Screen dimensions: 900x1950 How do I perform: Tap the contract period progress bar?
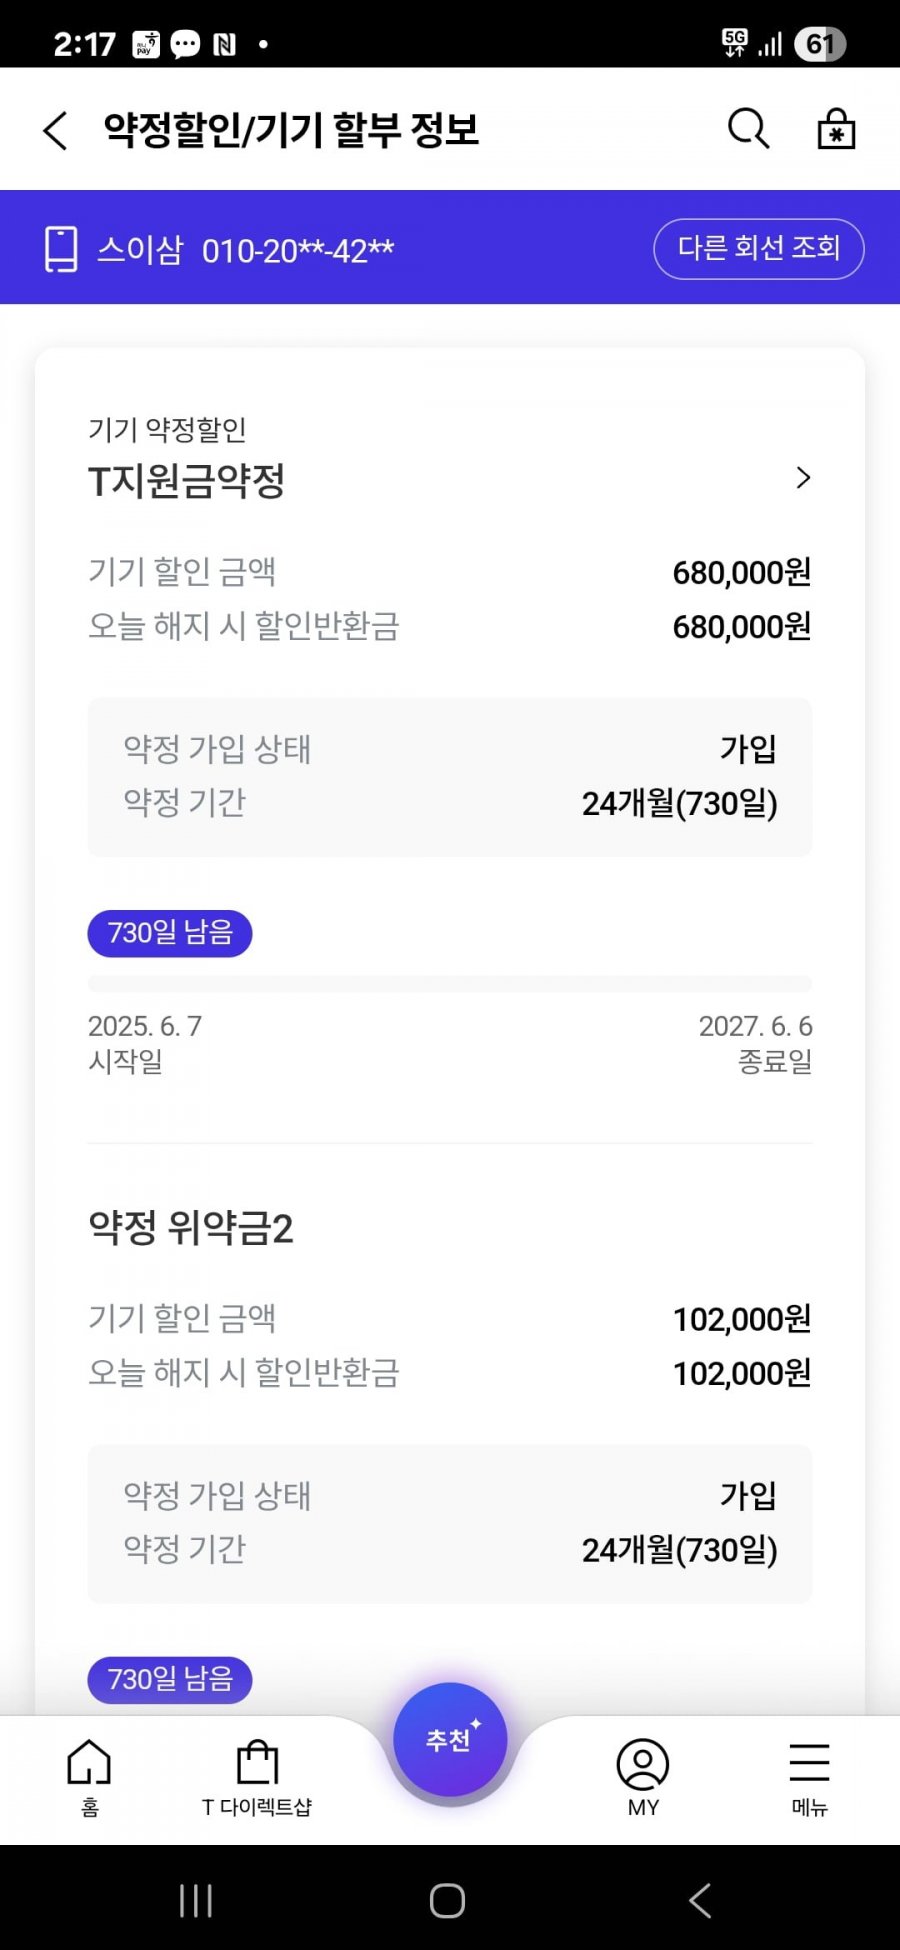(x=450, y=984)
